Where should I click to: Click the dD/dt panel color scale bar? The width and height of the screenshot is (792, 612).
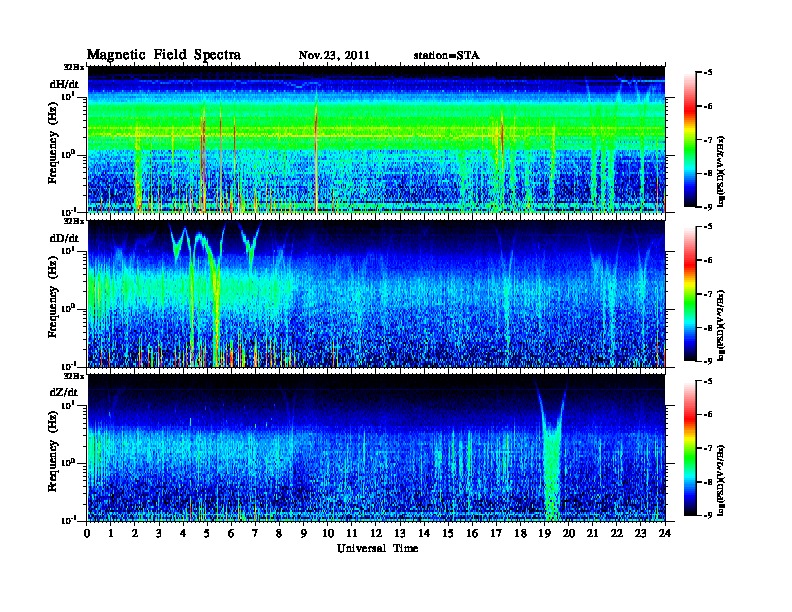[690, 294]
